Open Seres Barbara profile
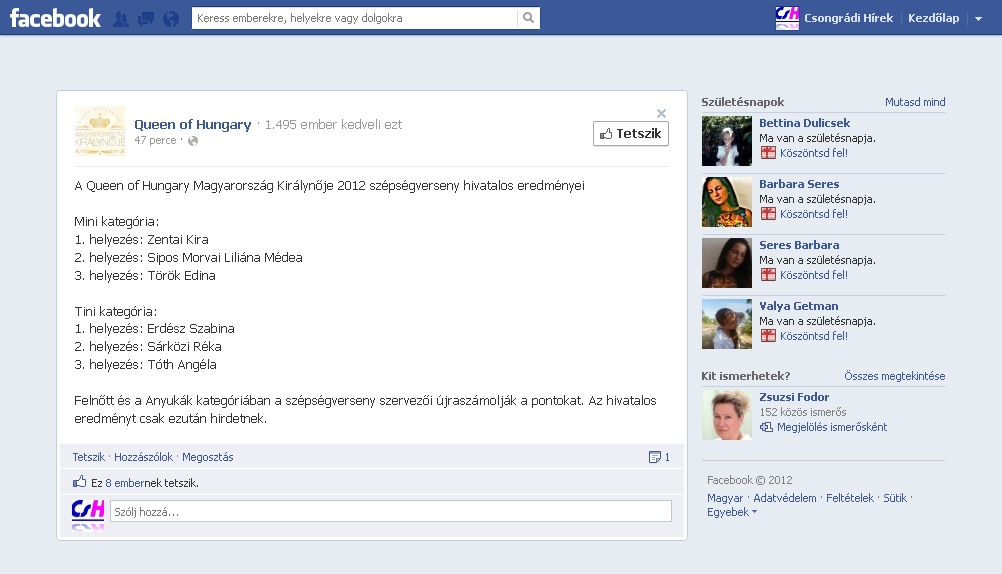This screenshot has height=574, width=1002. [x=799, y=245]
